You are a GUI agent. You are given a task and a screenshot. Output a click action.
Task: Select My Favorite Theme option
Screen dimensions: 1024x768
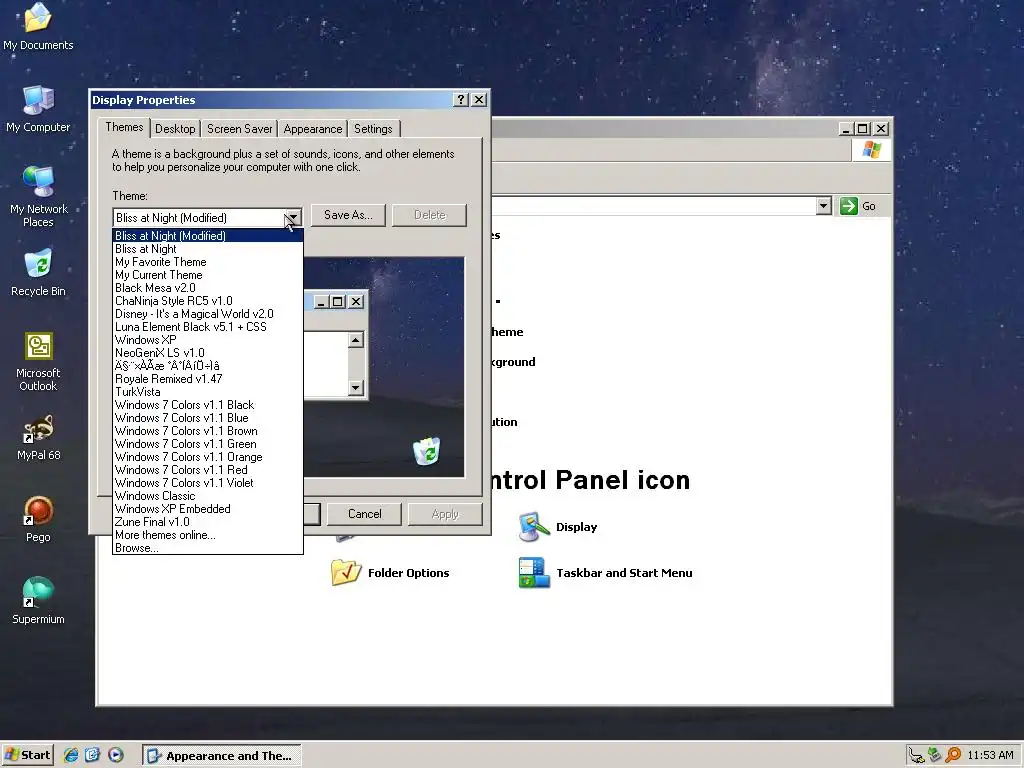click(208, 262)
